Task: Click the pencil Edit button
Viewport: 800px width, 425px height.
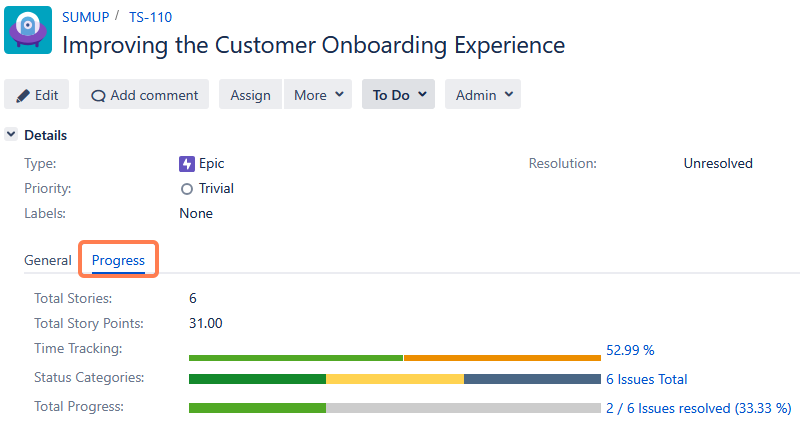Action: coord(37,95)
